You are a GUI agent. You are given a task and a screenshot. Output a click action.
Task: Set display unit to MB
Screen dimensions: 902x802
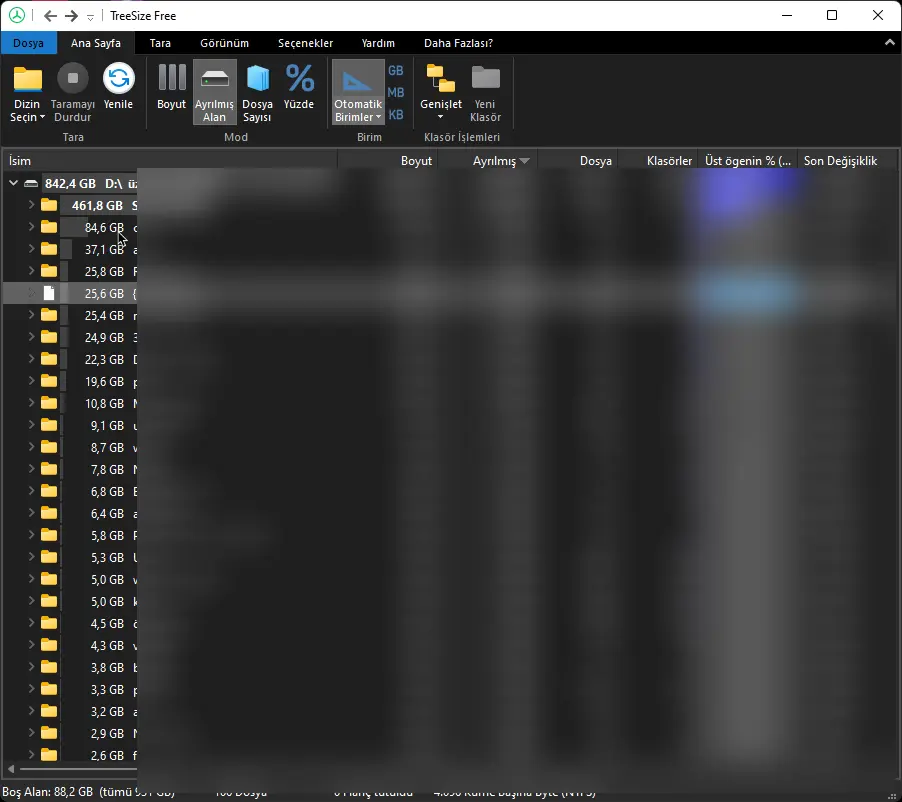[x=396, y=93]
